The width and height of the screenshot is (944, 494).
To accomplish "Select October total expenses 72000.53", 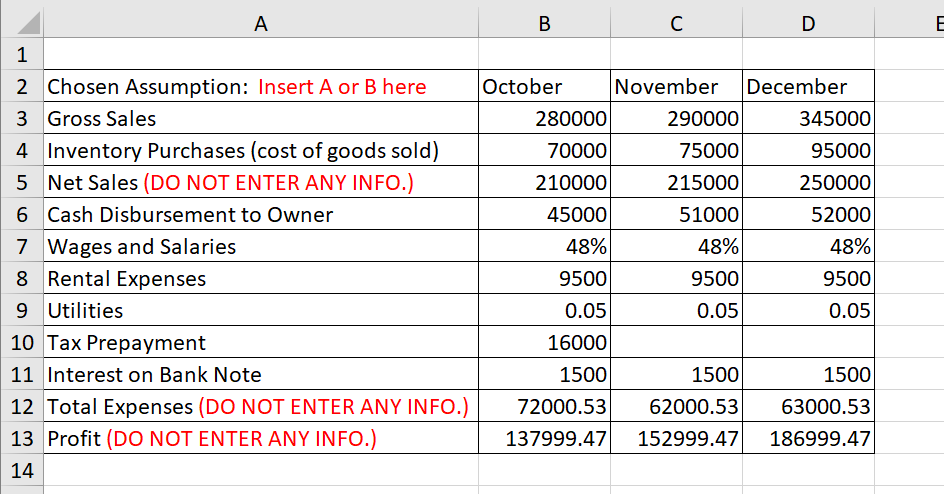I will click(544, 406).
